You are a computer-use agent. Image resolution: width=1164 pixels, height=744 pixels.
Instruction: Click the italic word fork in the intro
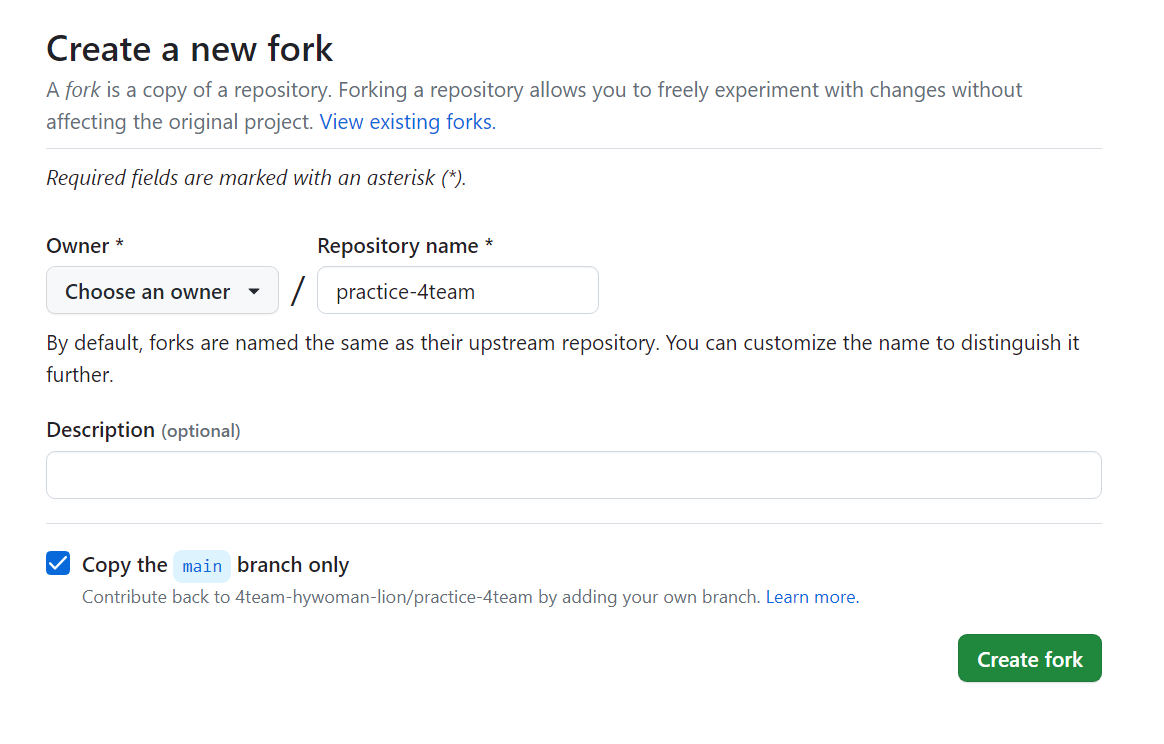(x=82, y=90)
